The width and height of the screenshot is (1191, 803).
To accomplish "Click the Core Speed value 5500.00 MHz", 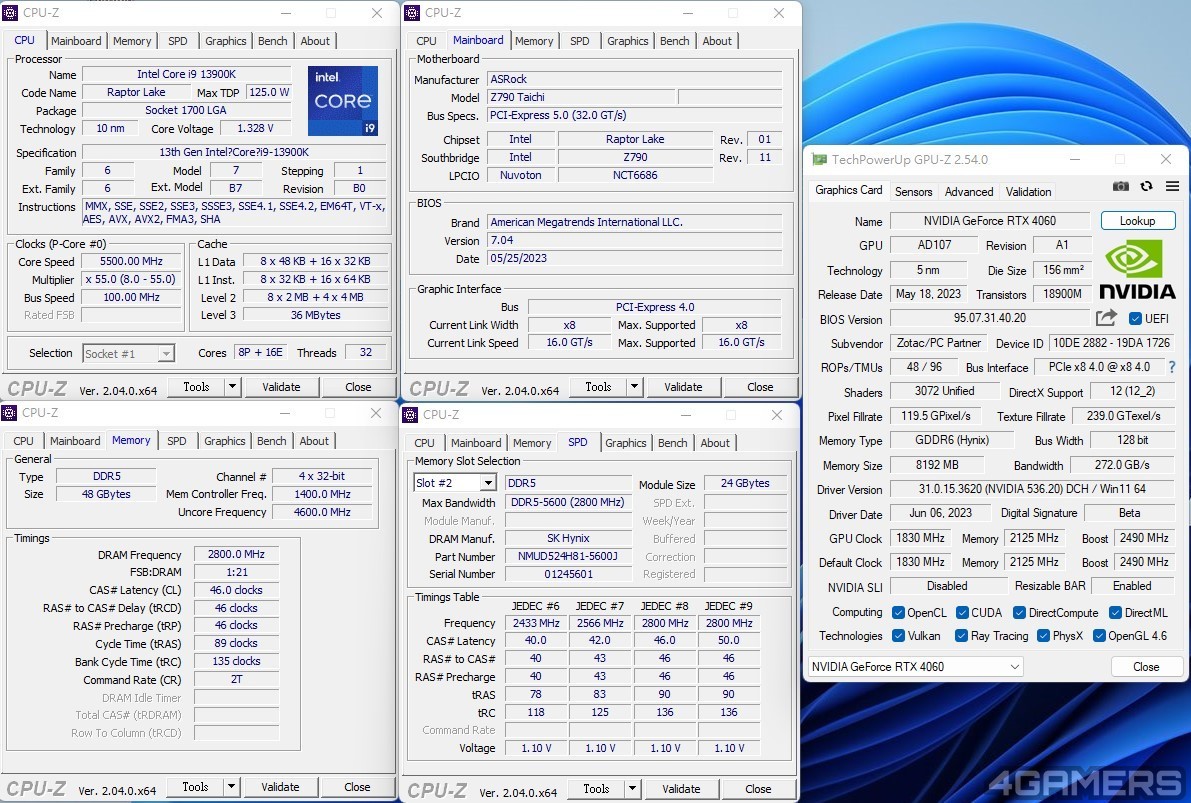I will pyautogui.click(x=132, y=261).
